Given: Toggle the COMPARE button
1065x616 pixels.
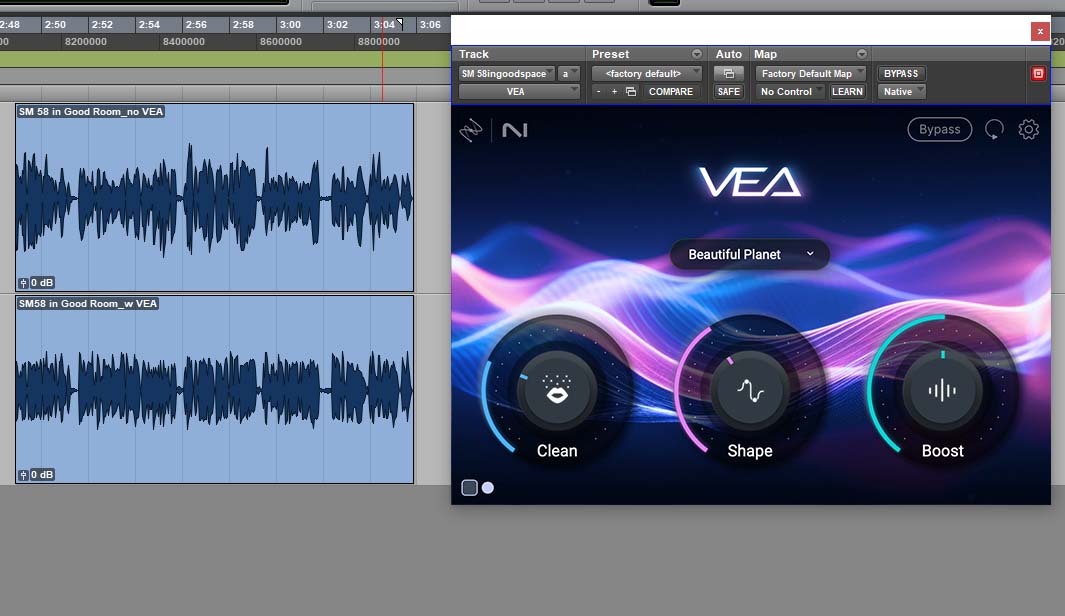Looking at the screenshot, I should point(670,92).
